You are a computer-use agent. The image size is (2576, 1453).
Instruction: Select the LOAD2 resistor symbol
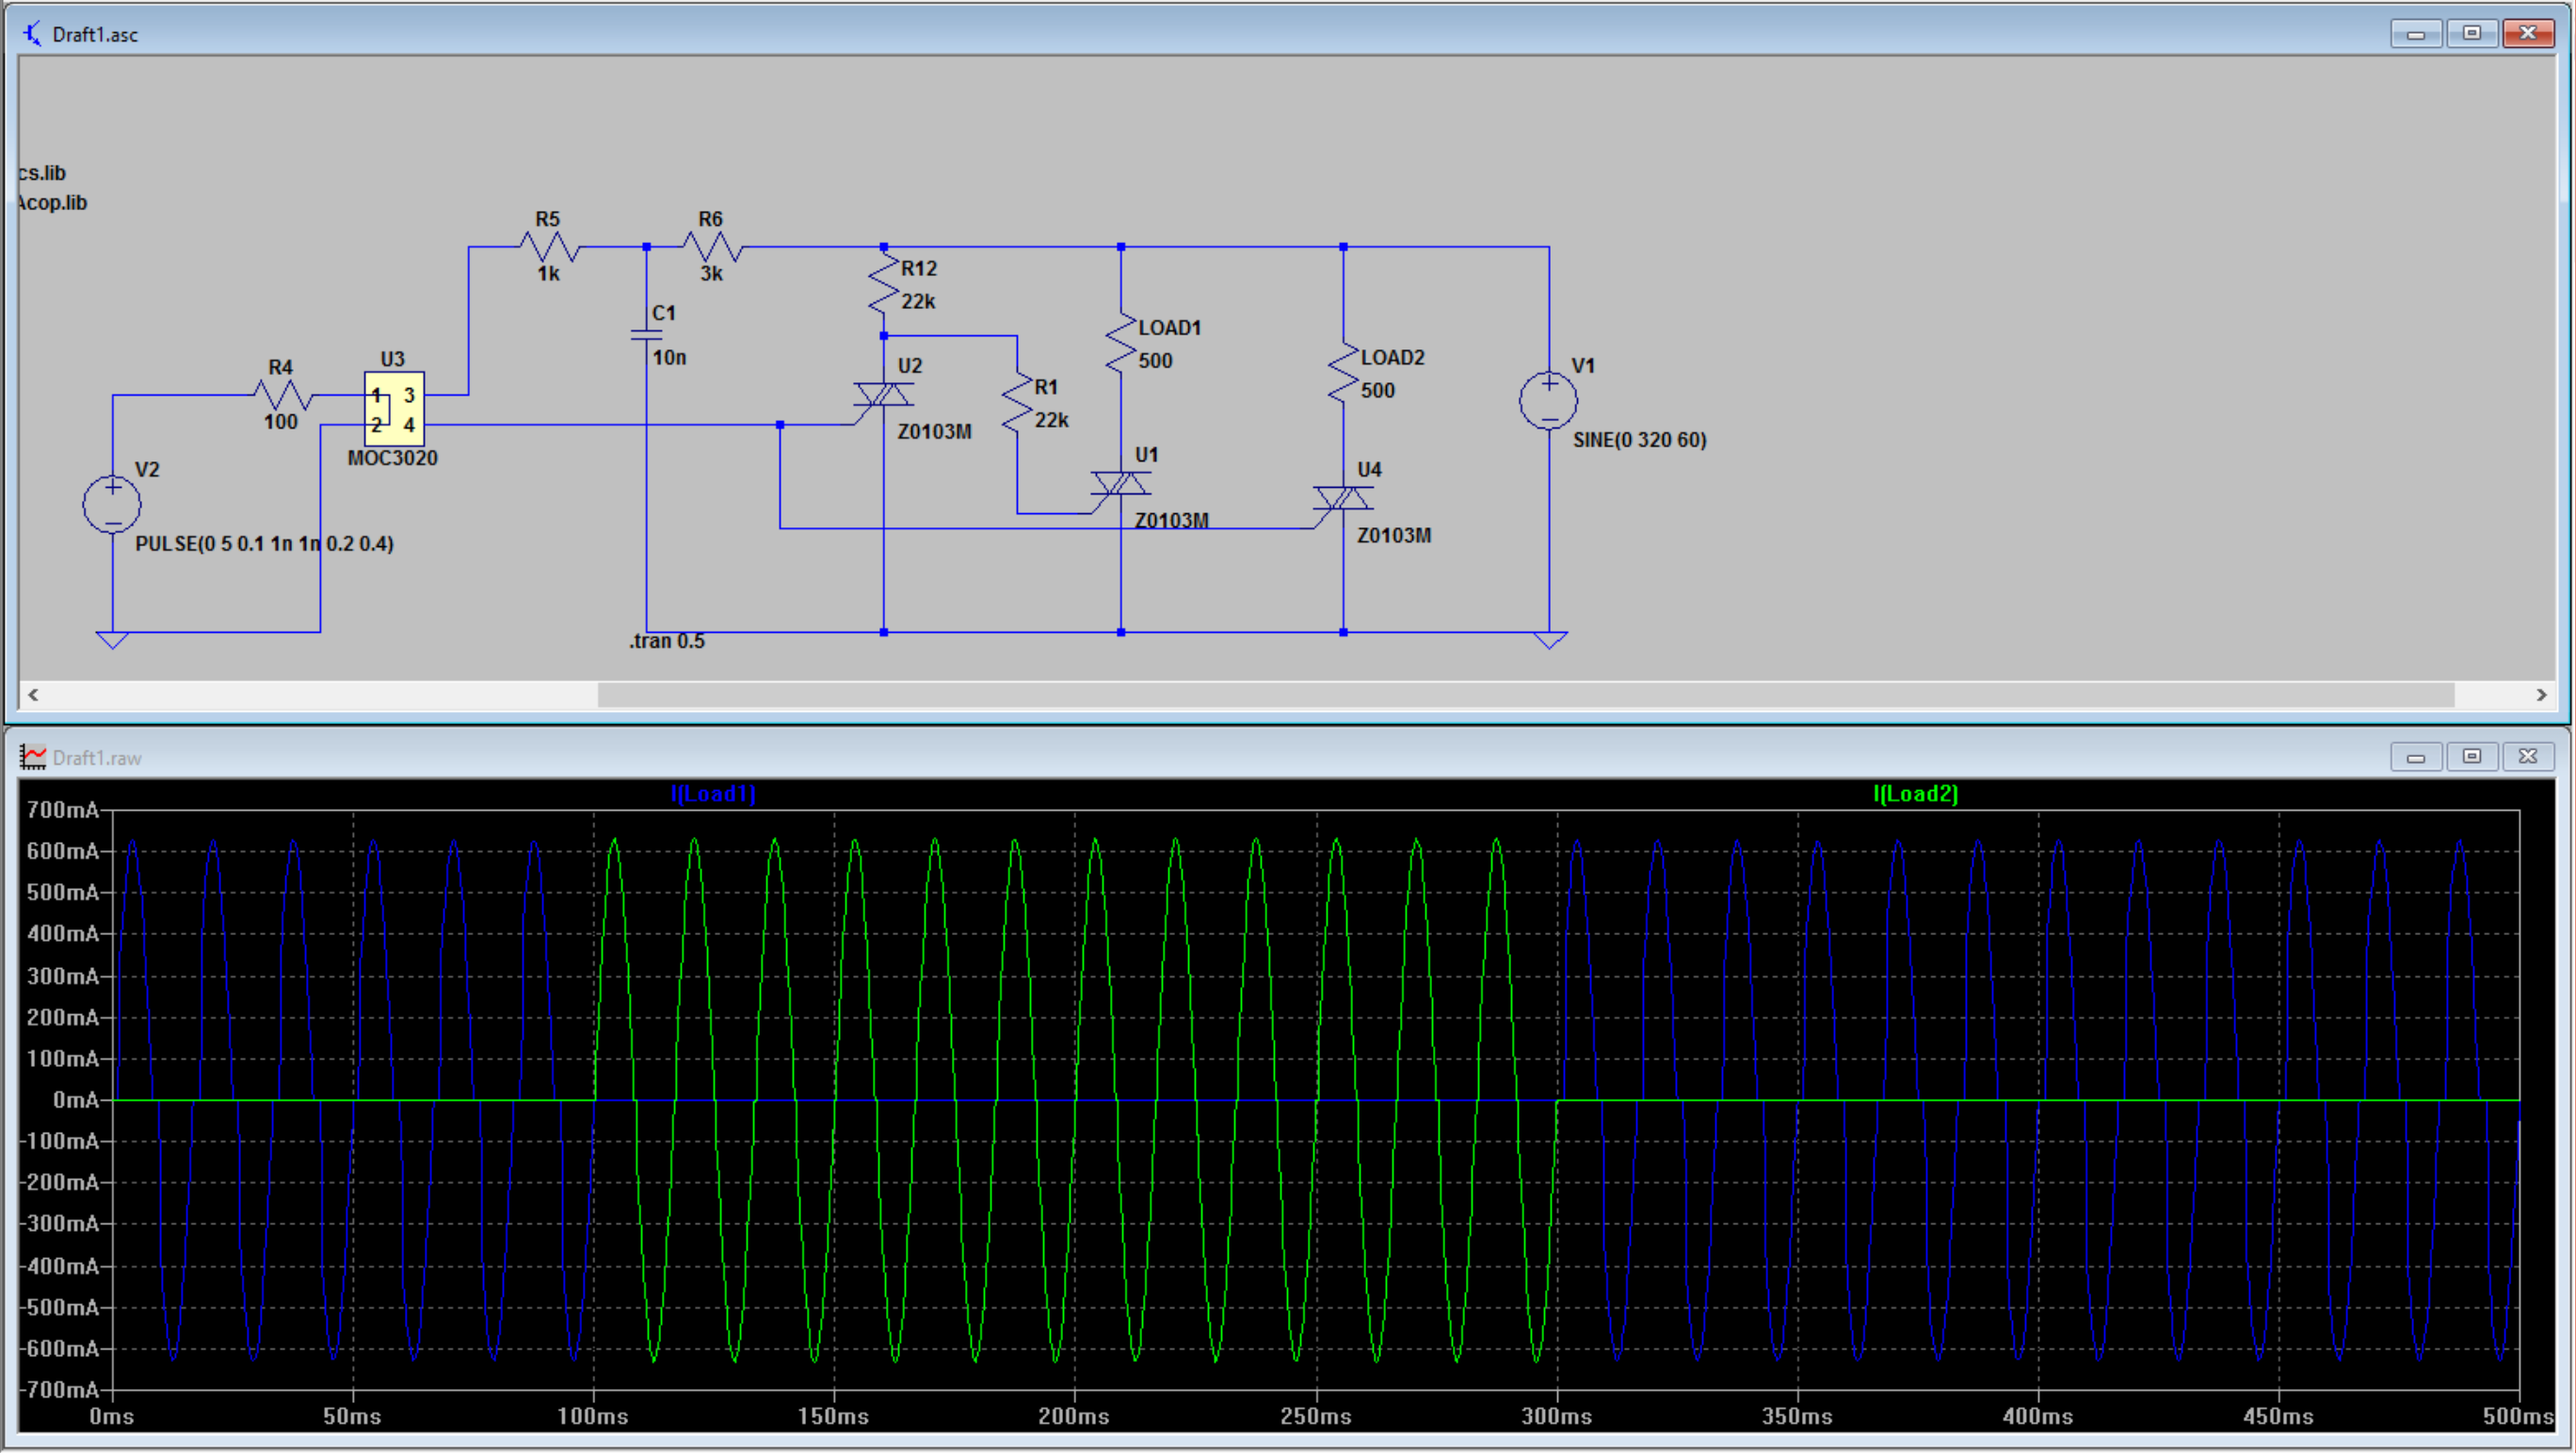(1342, 372)
